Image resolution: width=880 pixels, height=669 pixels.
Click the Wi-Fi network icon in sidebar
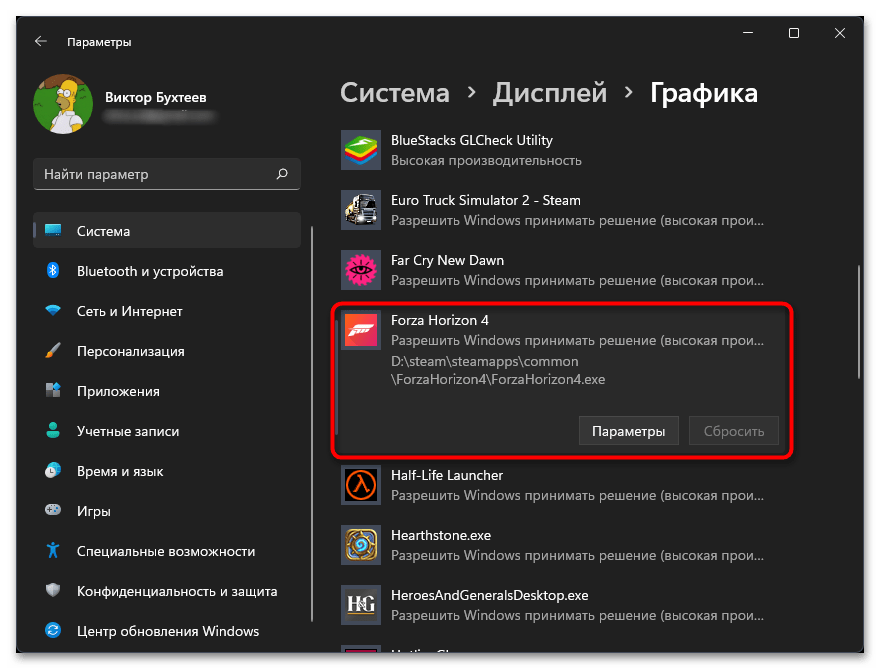[53, 310]
